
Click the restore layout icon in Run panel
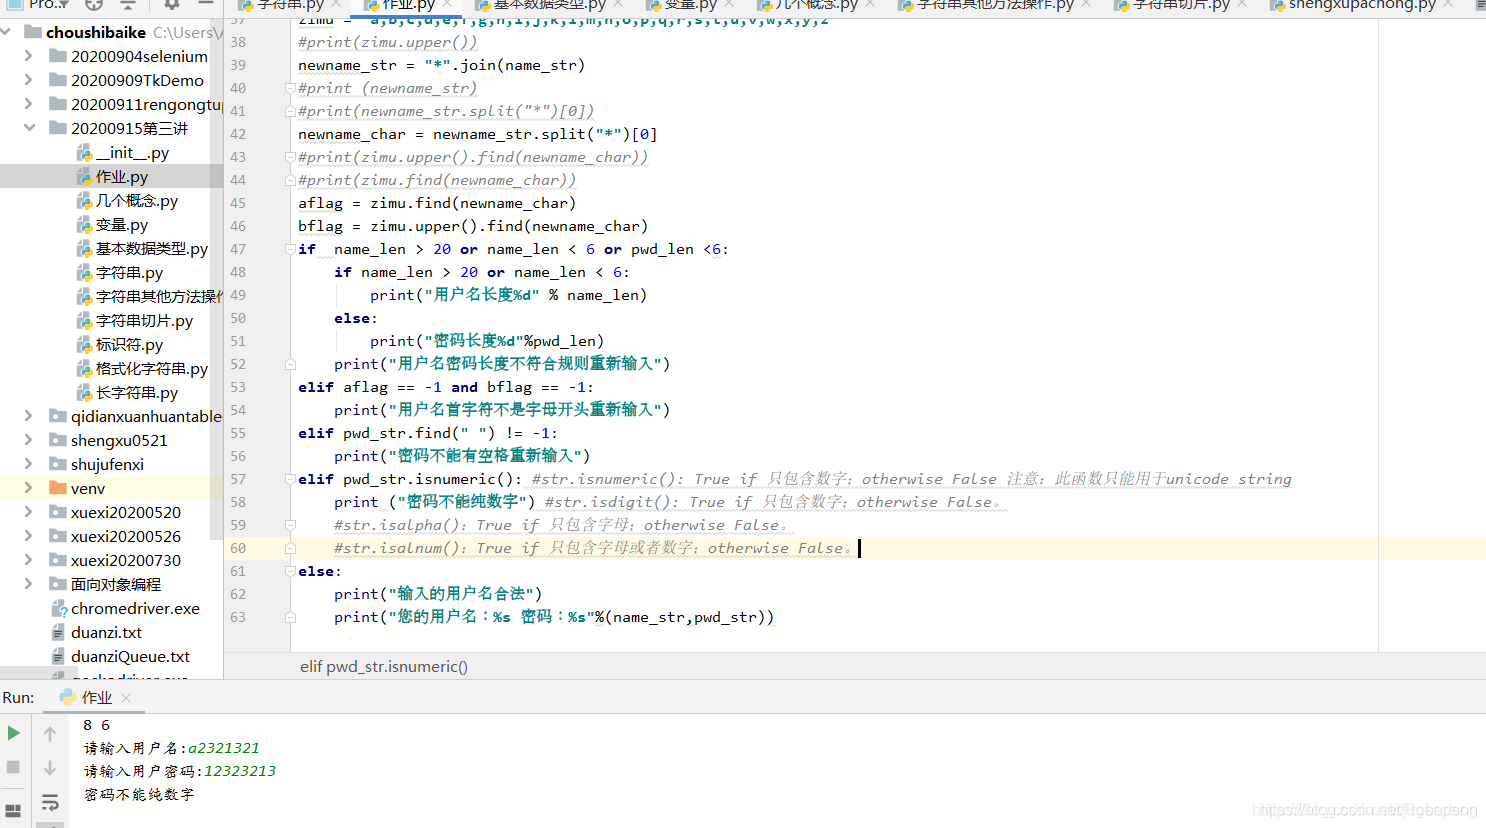pyautogui.click(x=13, y=810)
